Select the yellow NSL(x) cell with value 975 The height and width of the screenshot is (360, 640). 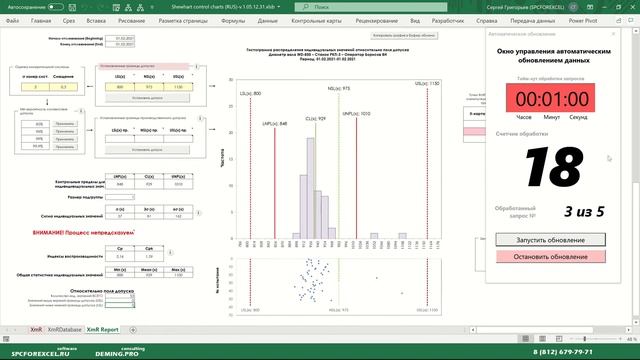pyautogui.click(x=149, y=87)
